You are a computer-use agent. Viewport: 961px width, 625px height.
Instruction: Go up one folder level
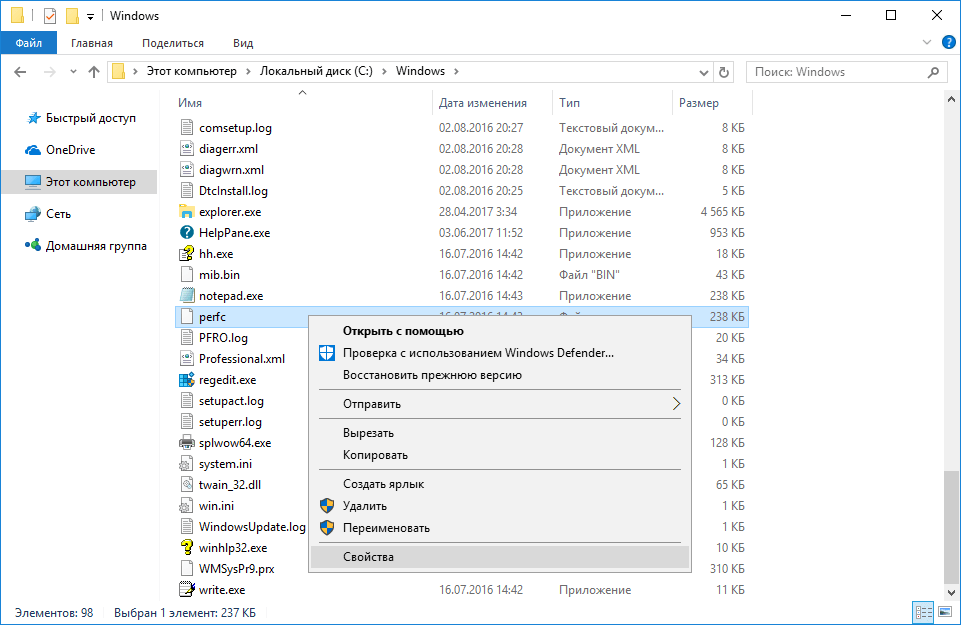pyautogui.click(x=94, y=72)
